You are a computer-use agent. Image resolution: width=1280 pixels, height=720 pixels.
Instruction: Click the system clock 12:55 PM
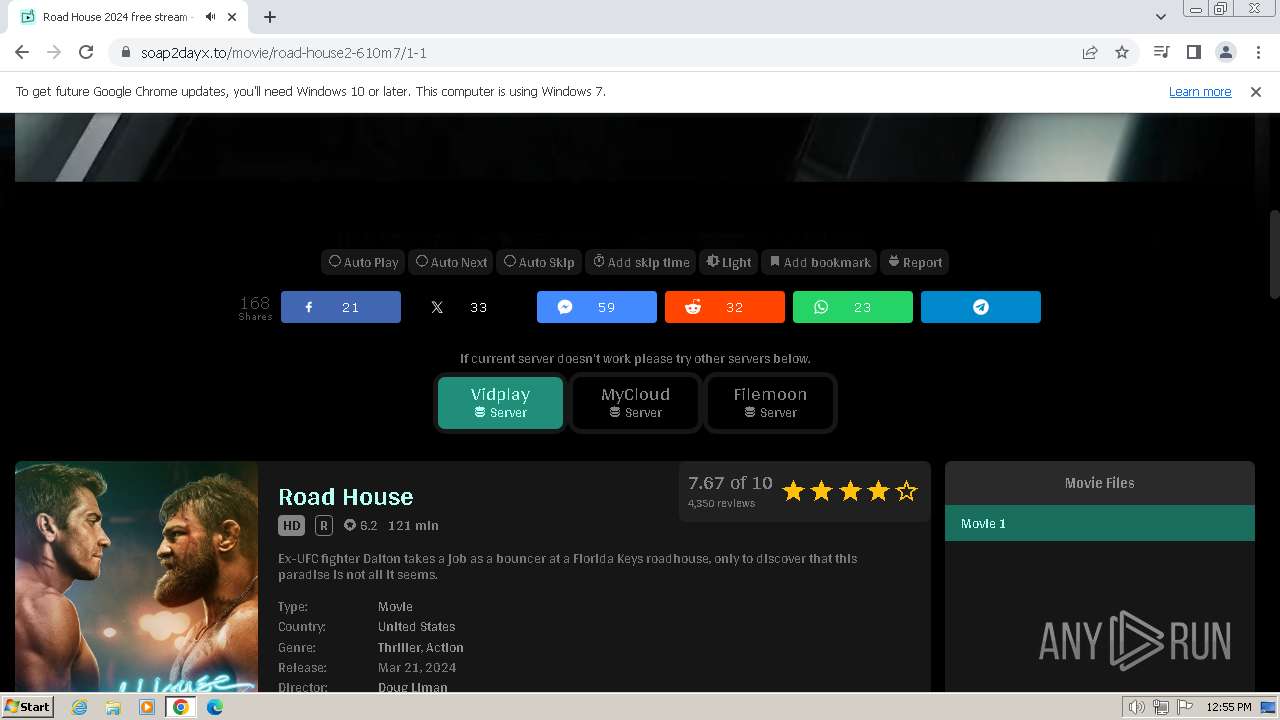(1229, 707)
